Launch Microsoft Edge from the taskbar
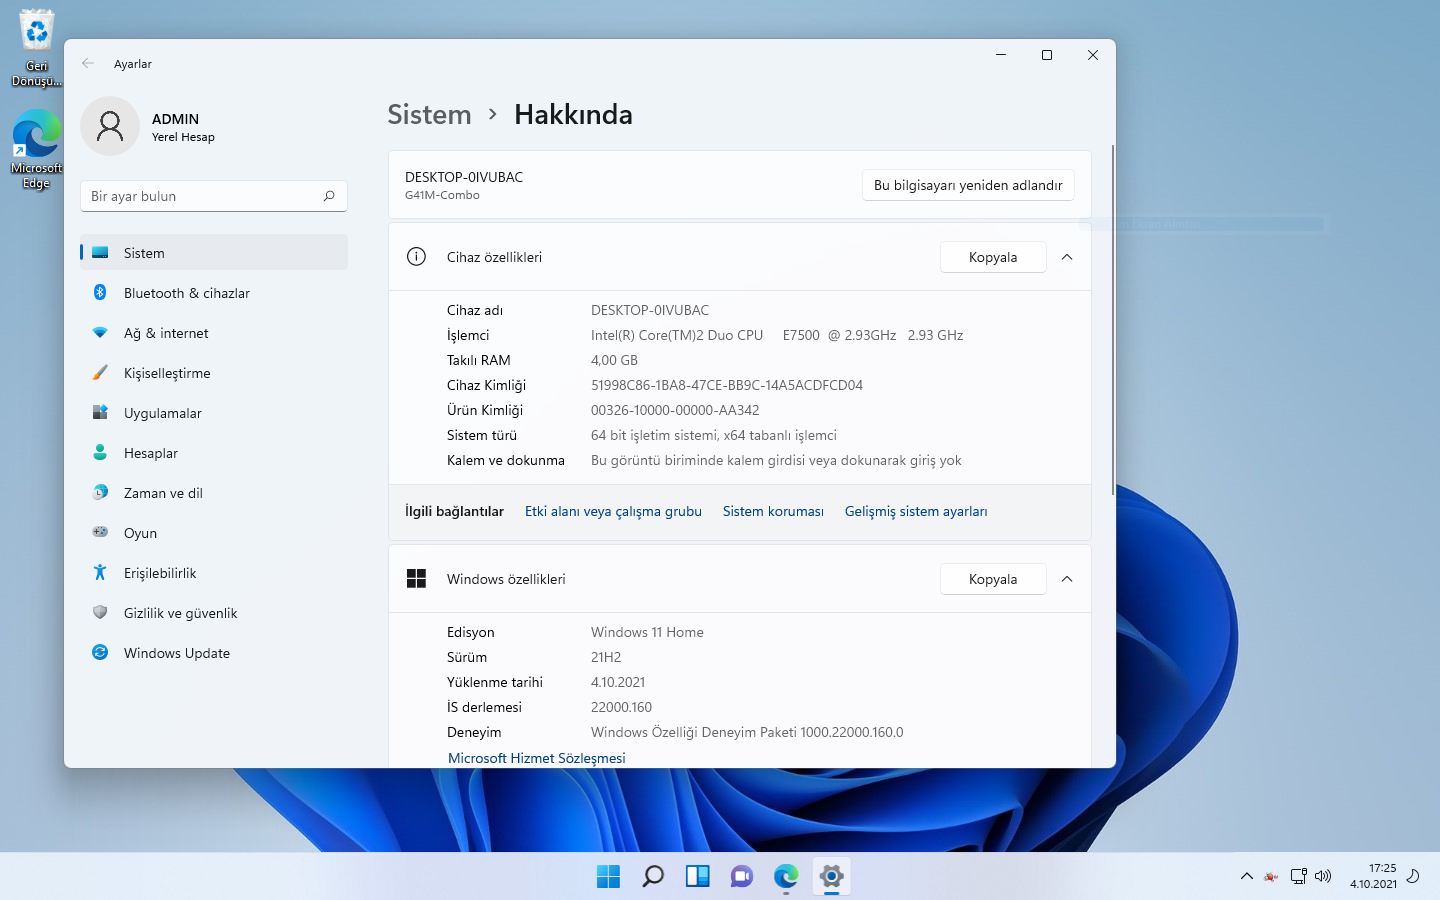The height and width of the screenshot is (900, 1440). (786, 877)
